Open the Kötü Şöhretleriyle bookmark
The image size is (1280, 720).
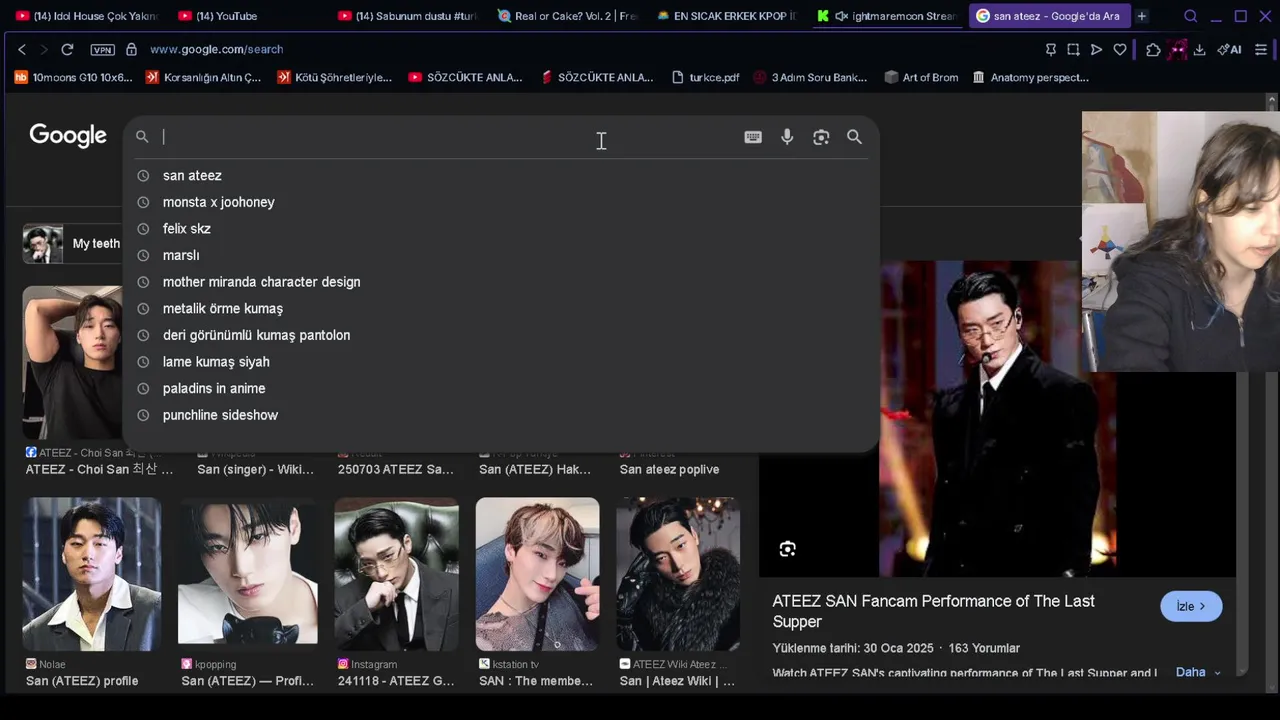pos(334,77)
